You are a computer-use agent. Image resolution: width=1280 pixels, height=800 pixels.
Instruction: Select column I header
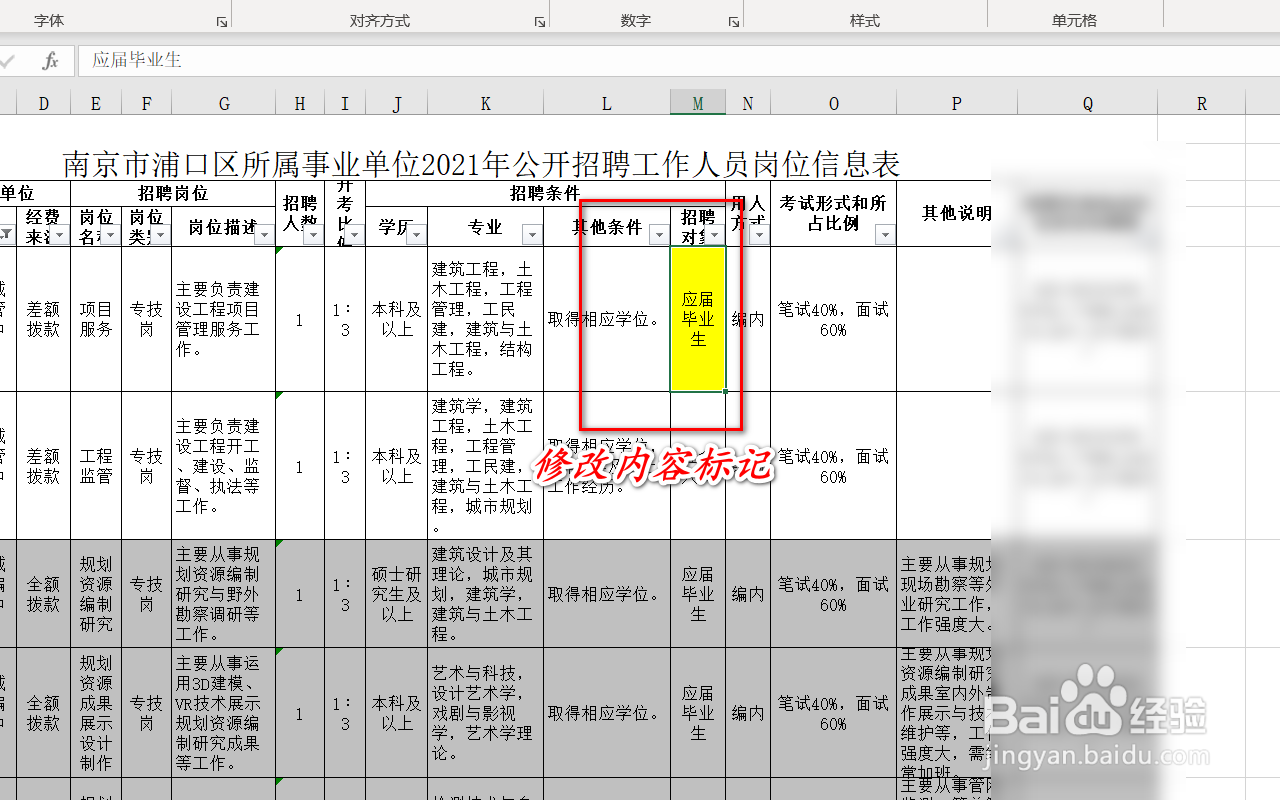point(345,103)
